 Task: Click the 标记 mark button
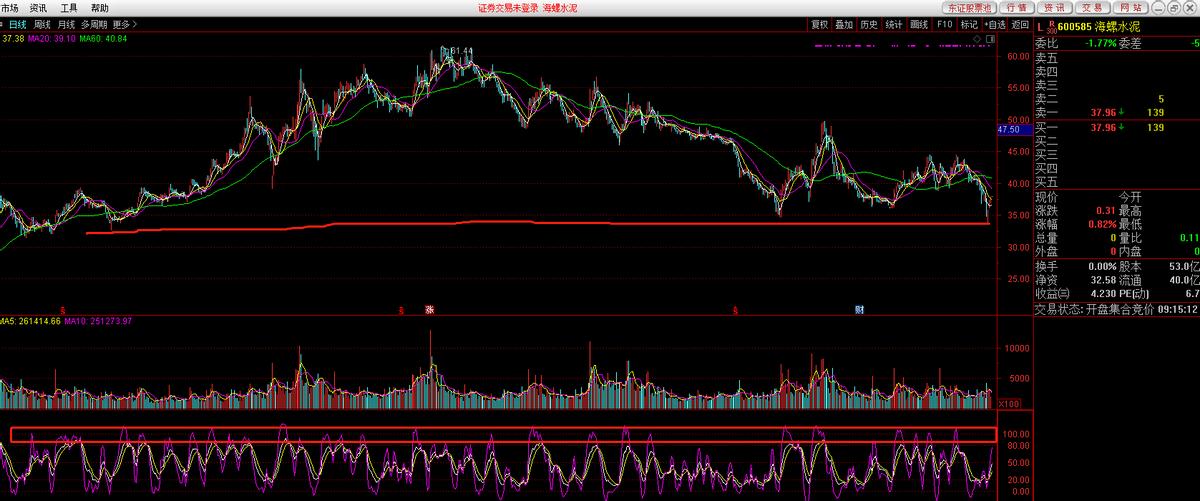point(969,24)
